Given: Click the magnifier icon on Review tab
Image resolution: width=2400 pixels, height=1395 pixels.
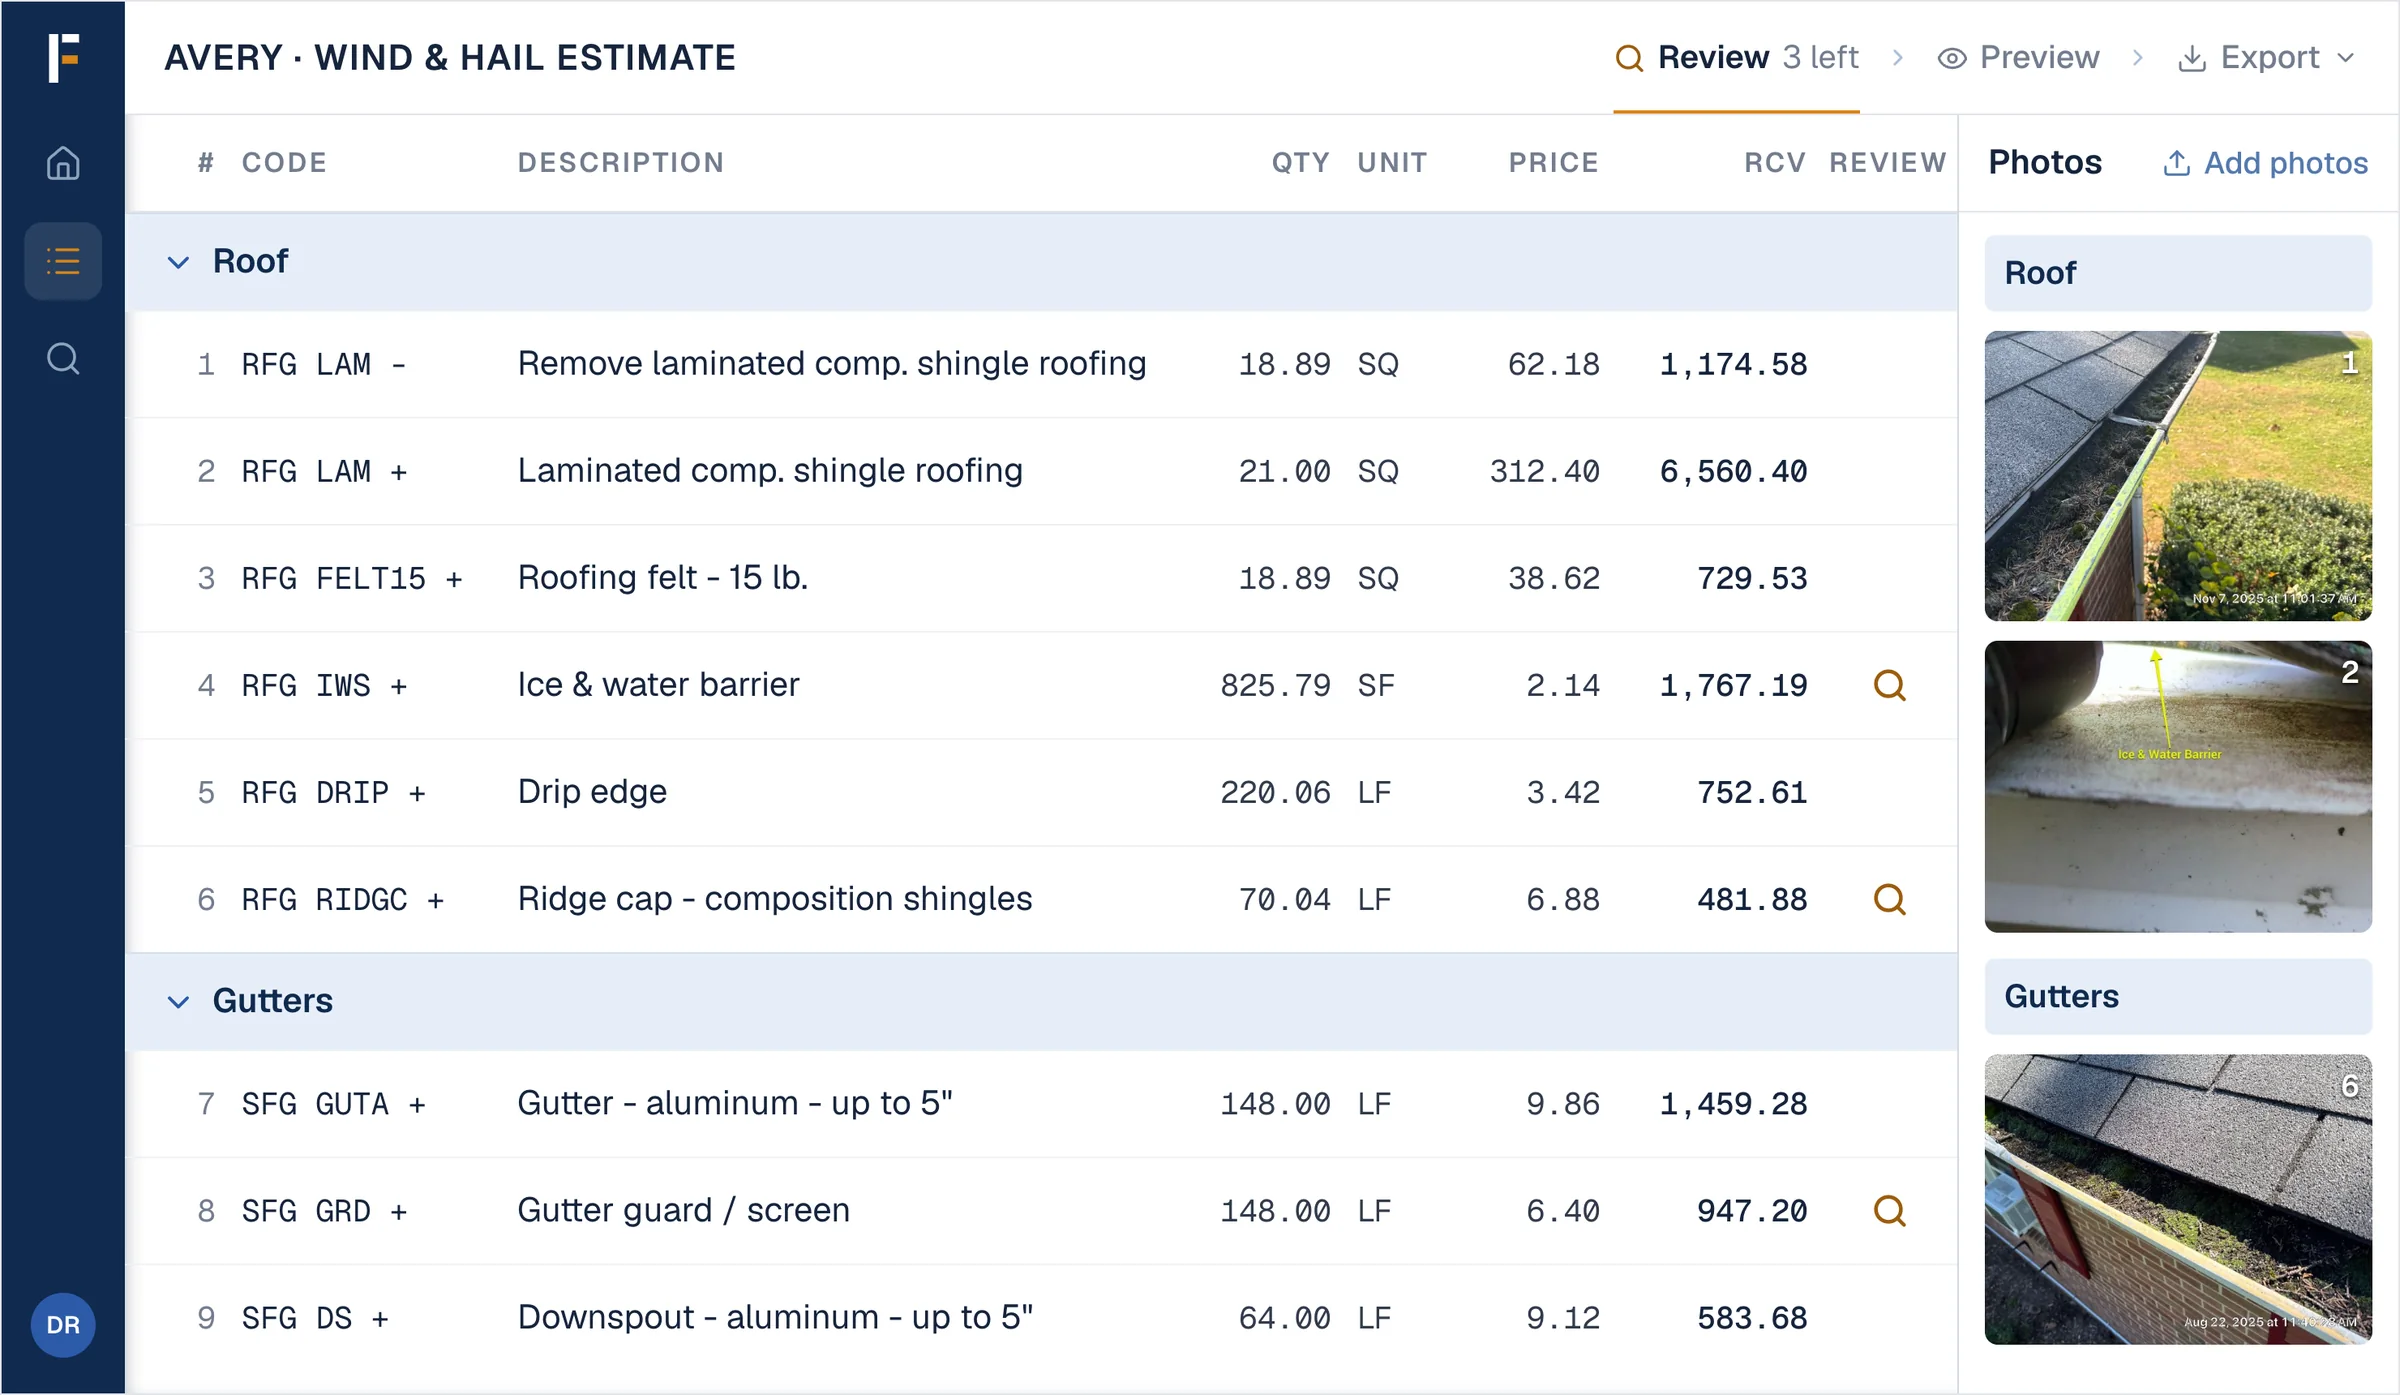Looking at the screenshot, I should [1629, 58].
